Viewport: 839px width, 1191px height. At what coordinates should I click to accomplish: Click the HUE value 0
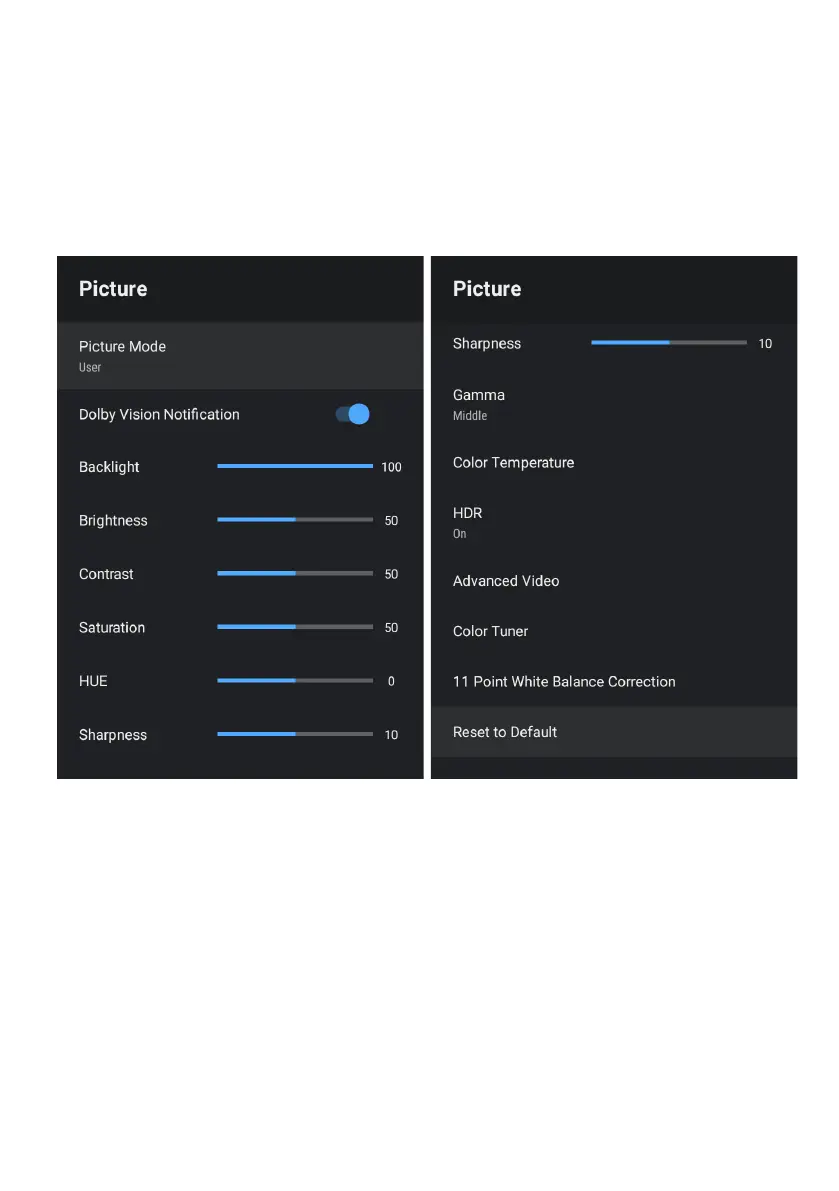(391, 681)
